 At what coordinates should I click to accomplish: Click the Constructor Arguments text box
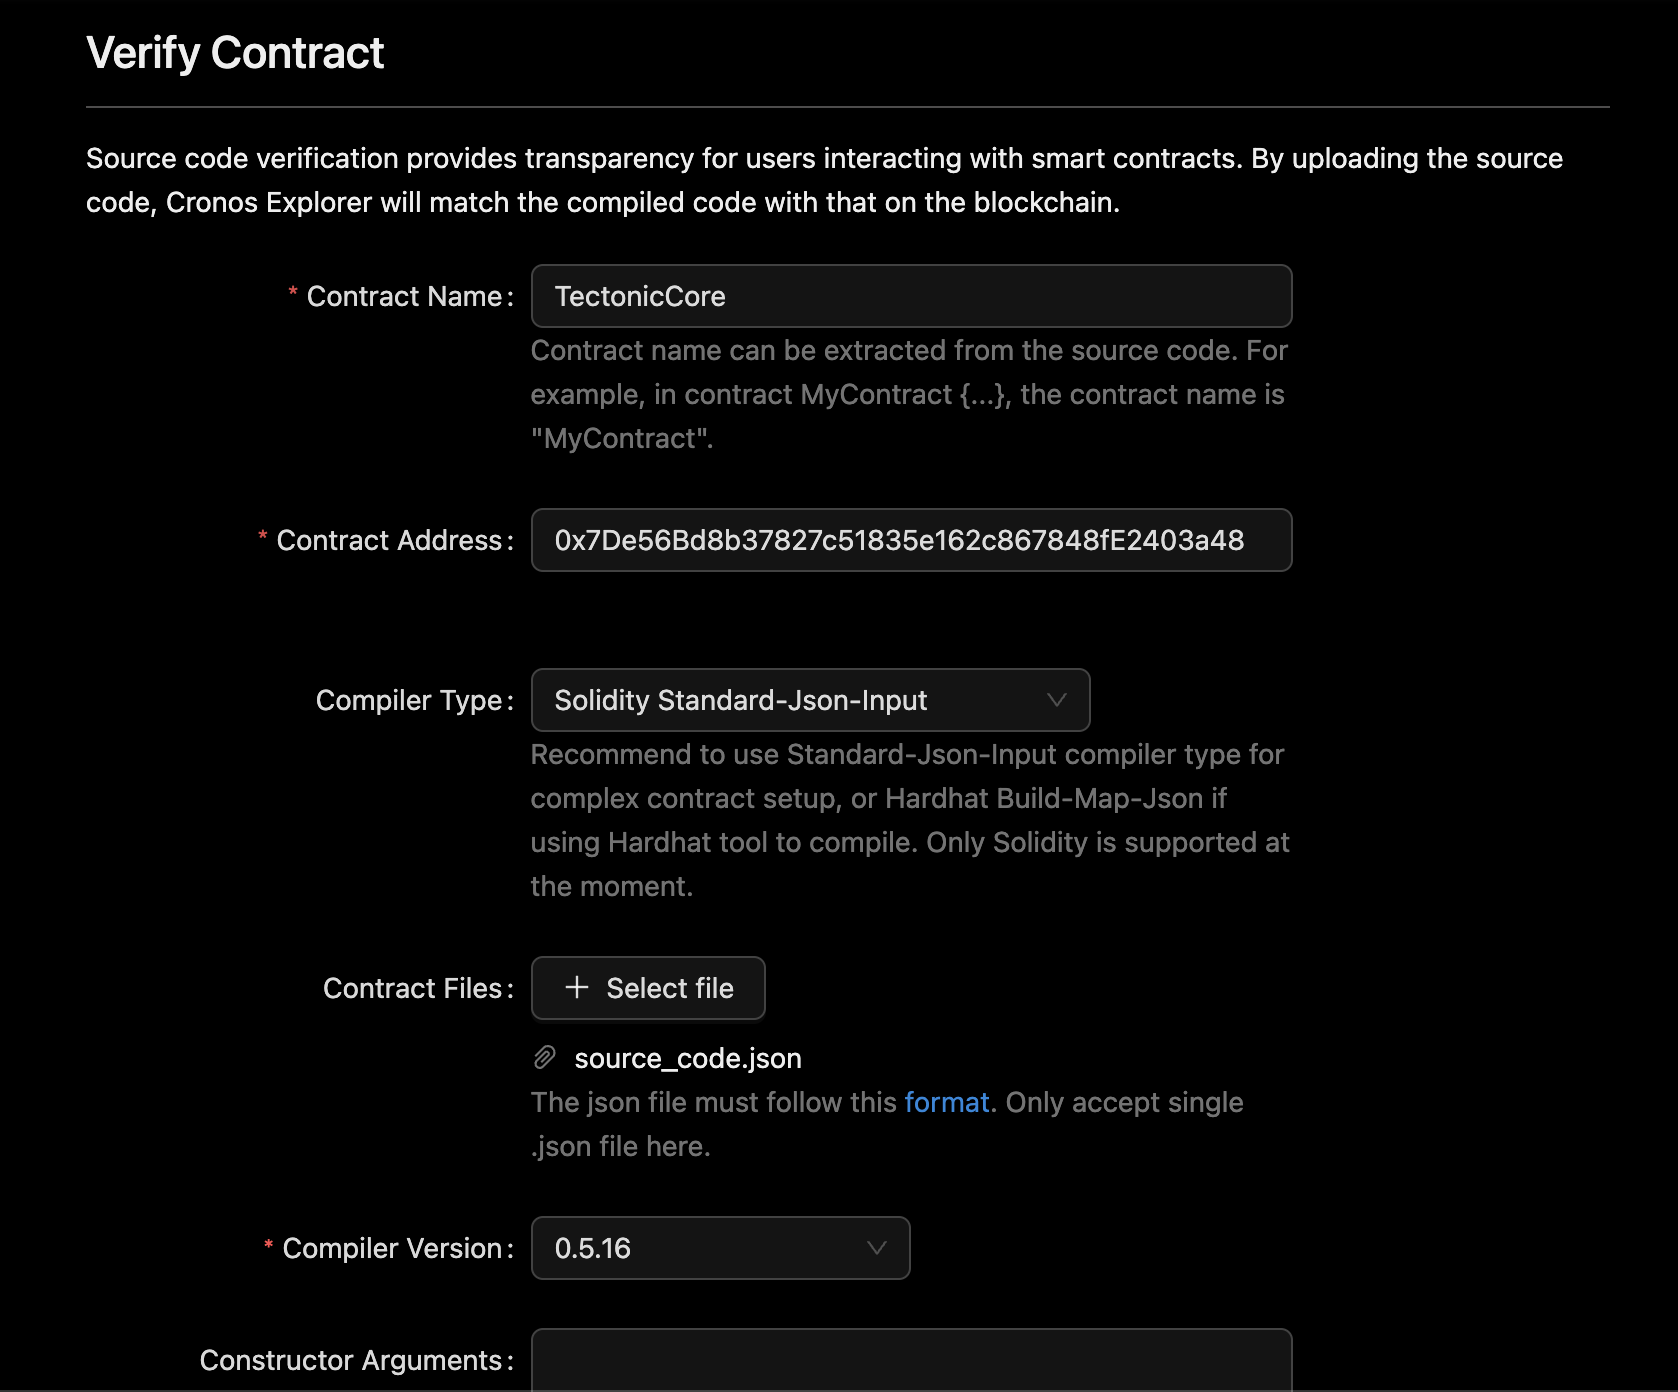pos(911,1360)
